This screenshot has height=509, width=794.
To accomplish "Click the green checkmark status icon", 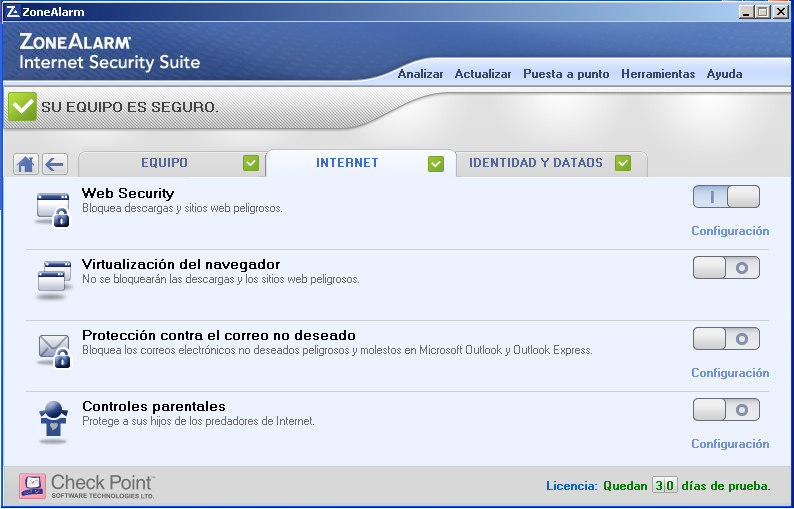I will pyautogui.click(x=22, y=106).
